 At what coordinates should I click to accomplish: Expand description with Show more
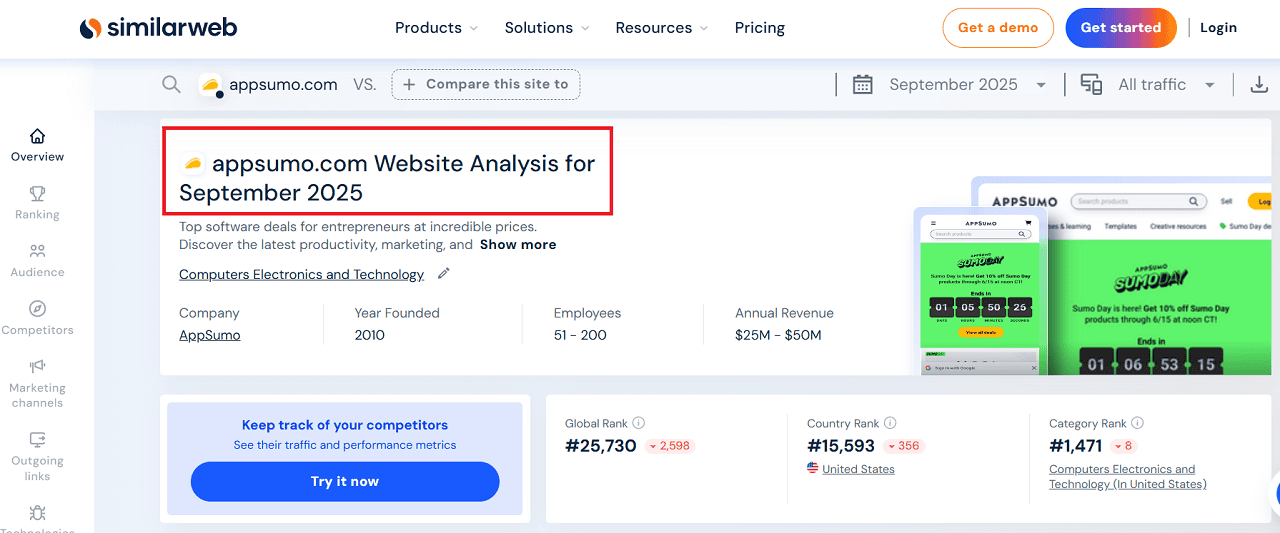pos(518,244)
